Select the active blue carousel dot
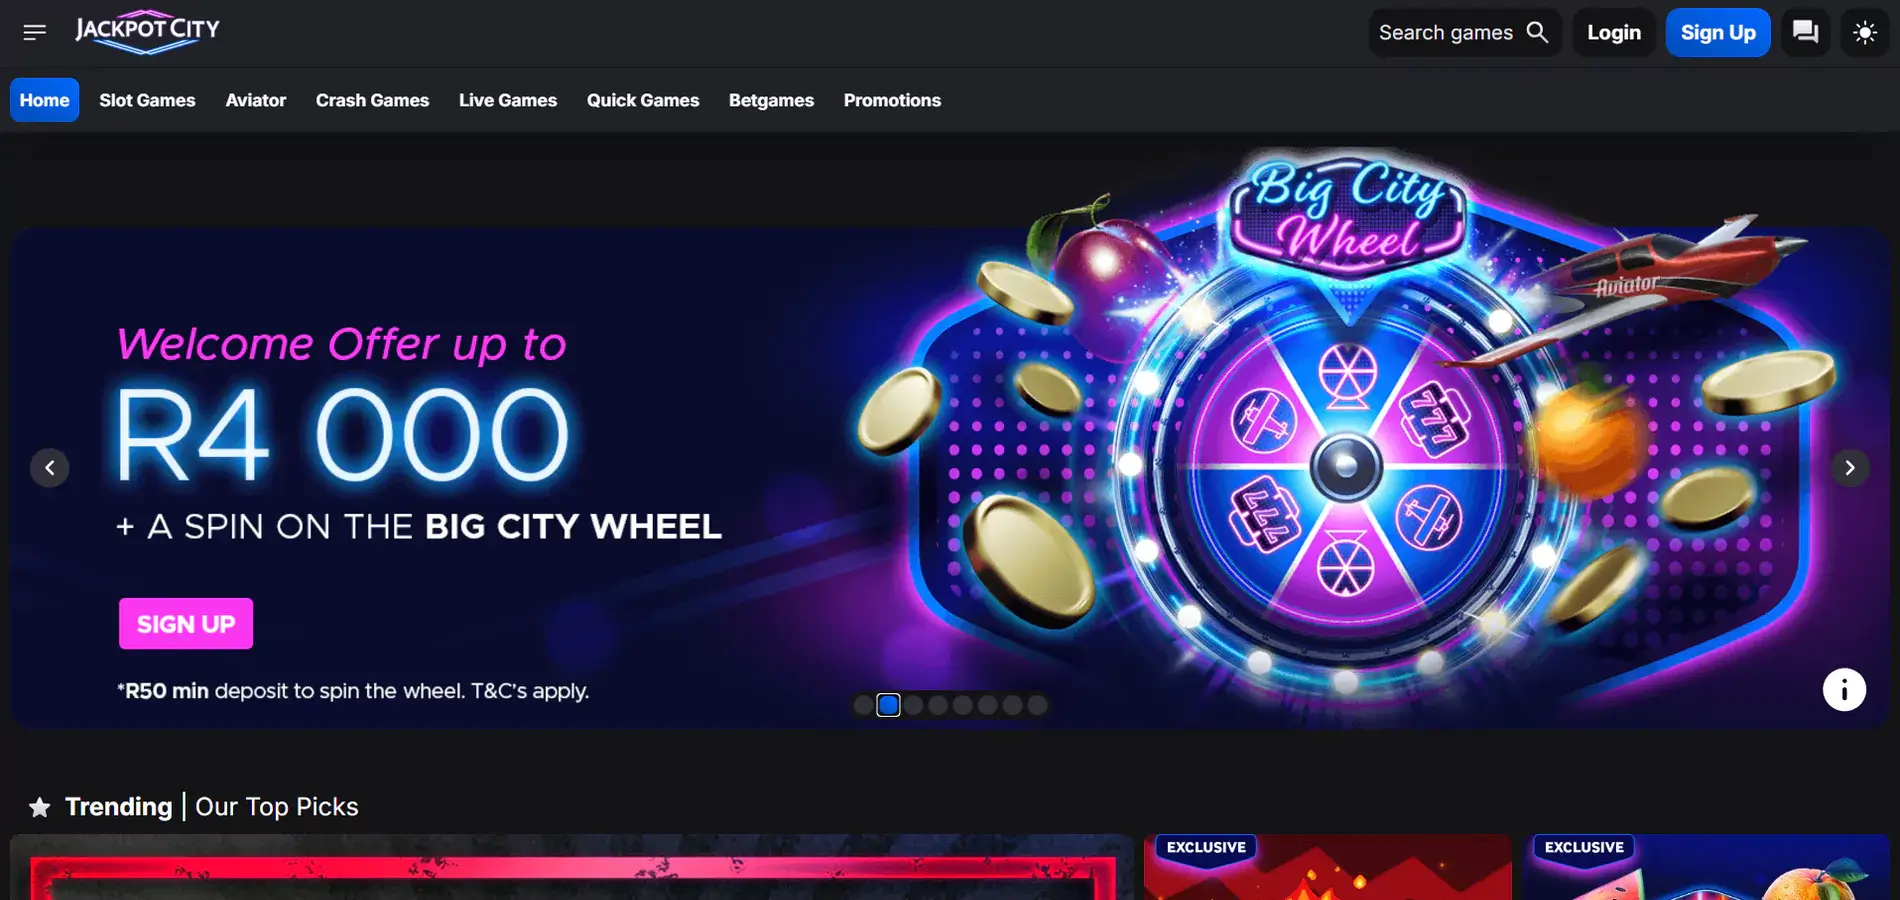Screen dimensions: 1900x900 (x=888, y=705)
